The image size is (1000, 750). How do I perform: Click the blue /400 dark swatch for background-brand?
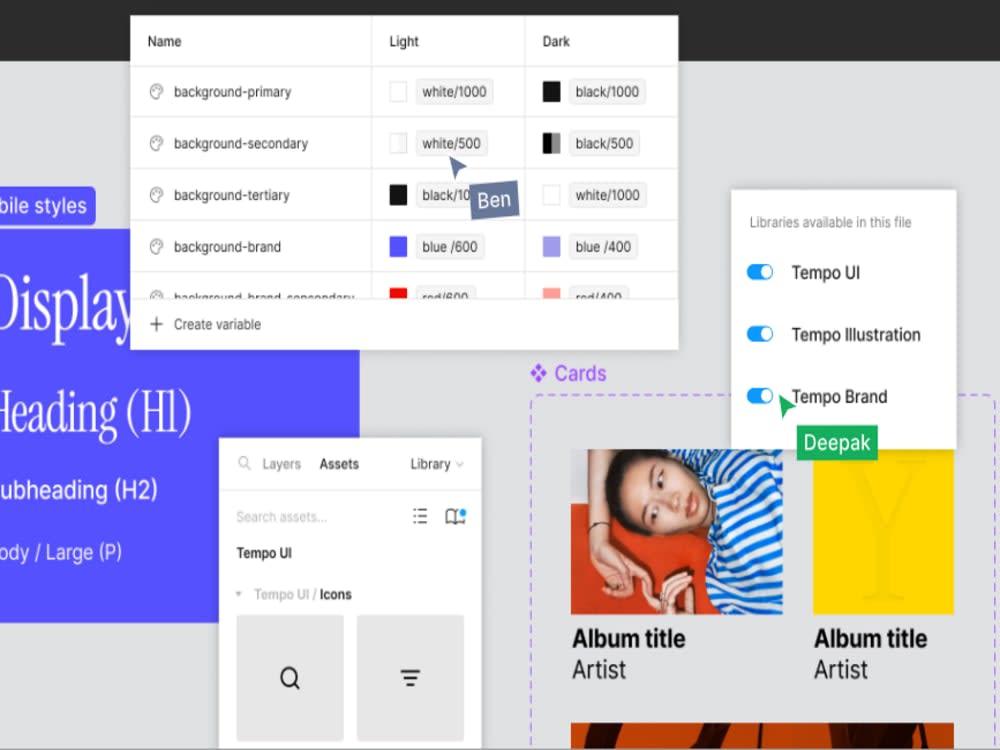coord(552,247)
